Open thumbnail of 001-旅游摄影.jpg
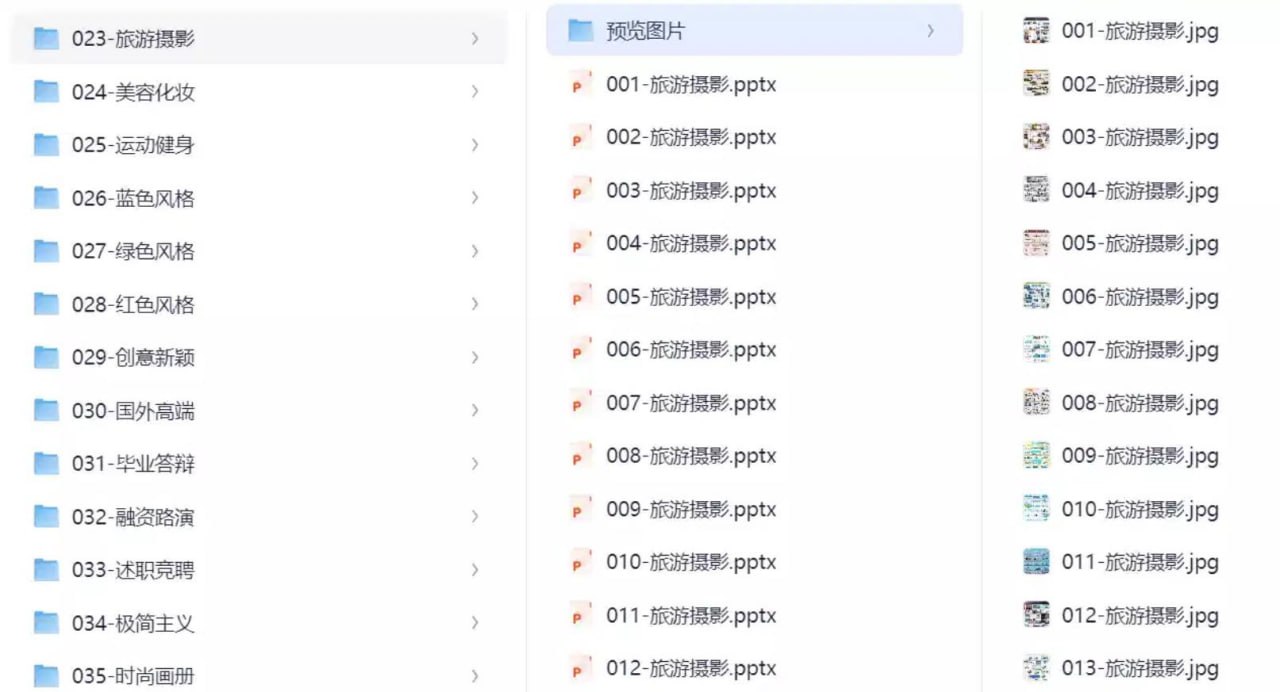 pyautogui.click(x=1037, y=31)
